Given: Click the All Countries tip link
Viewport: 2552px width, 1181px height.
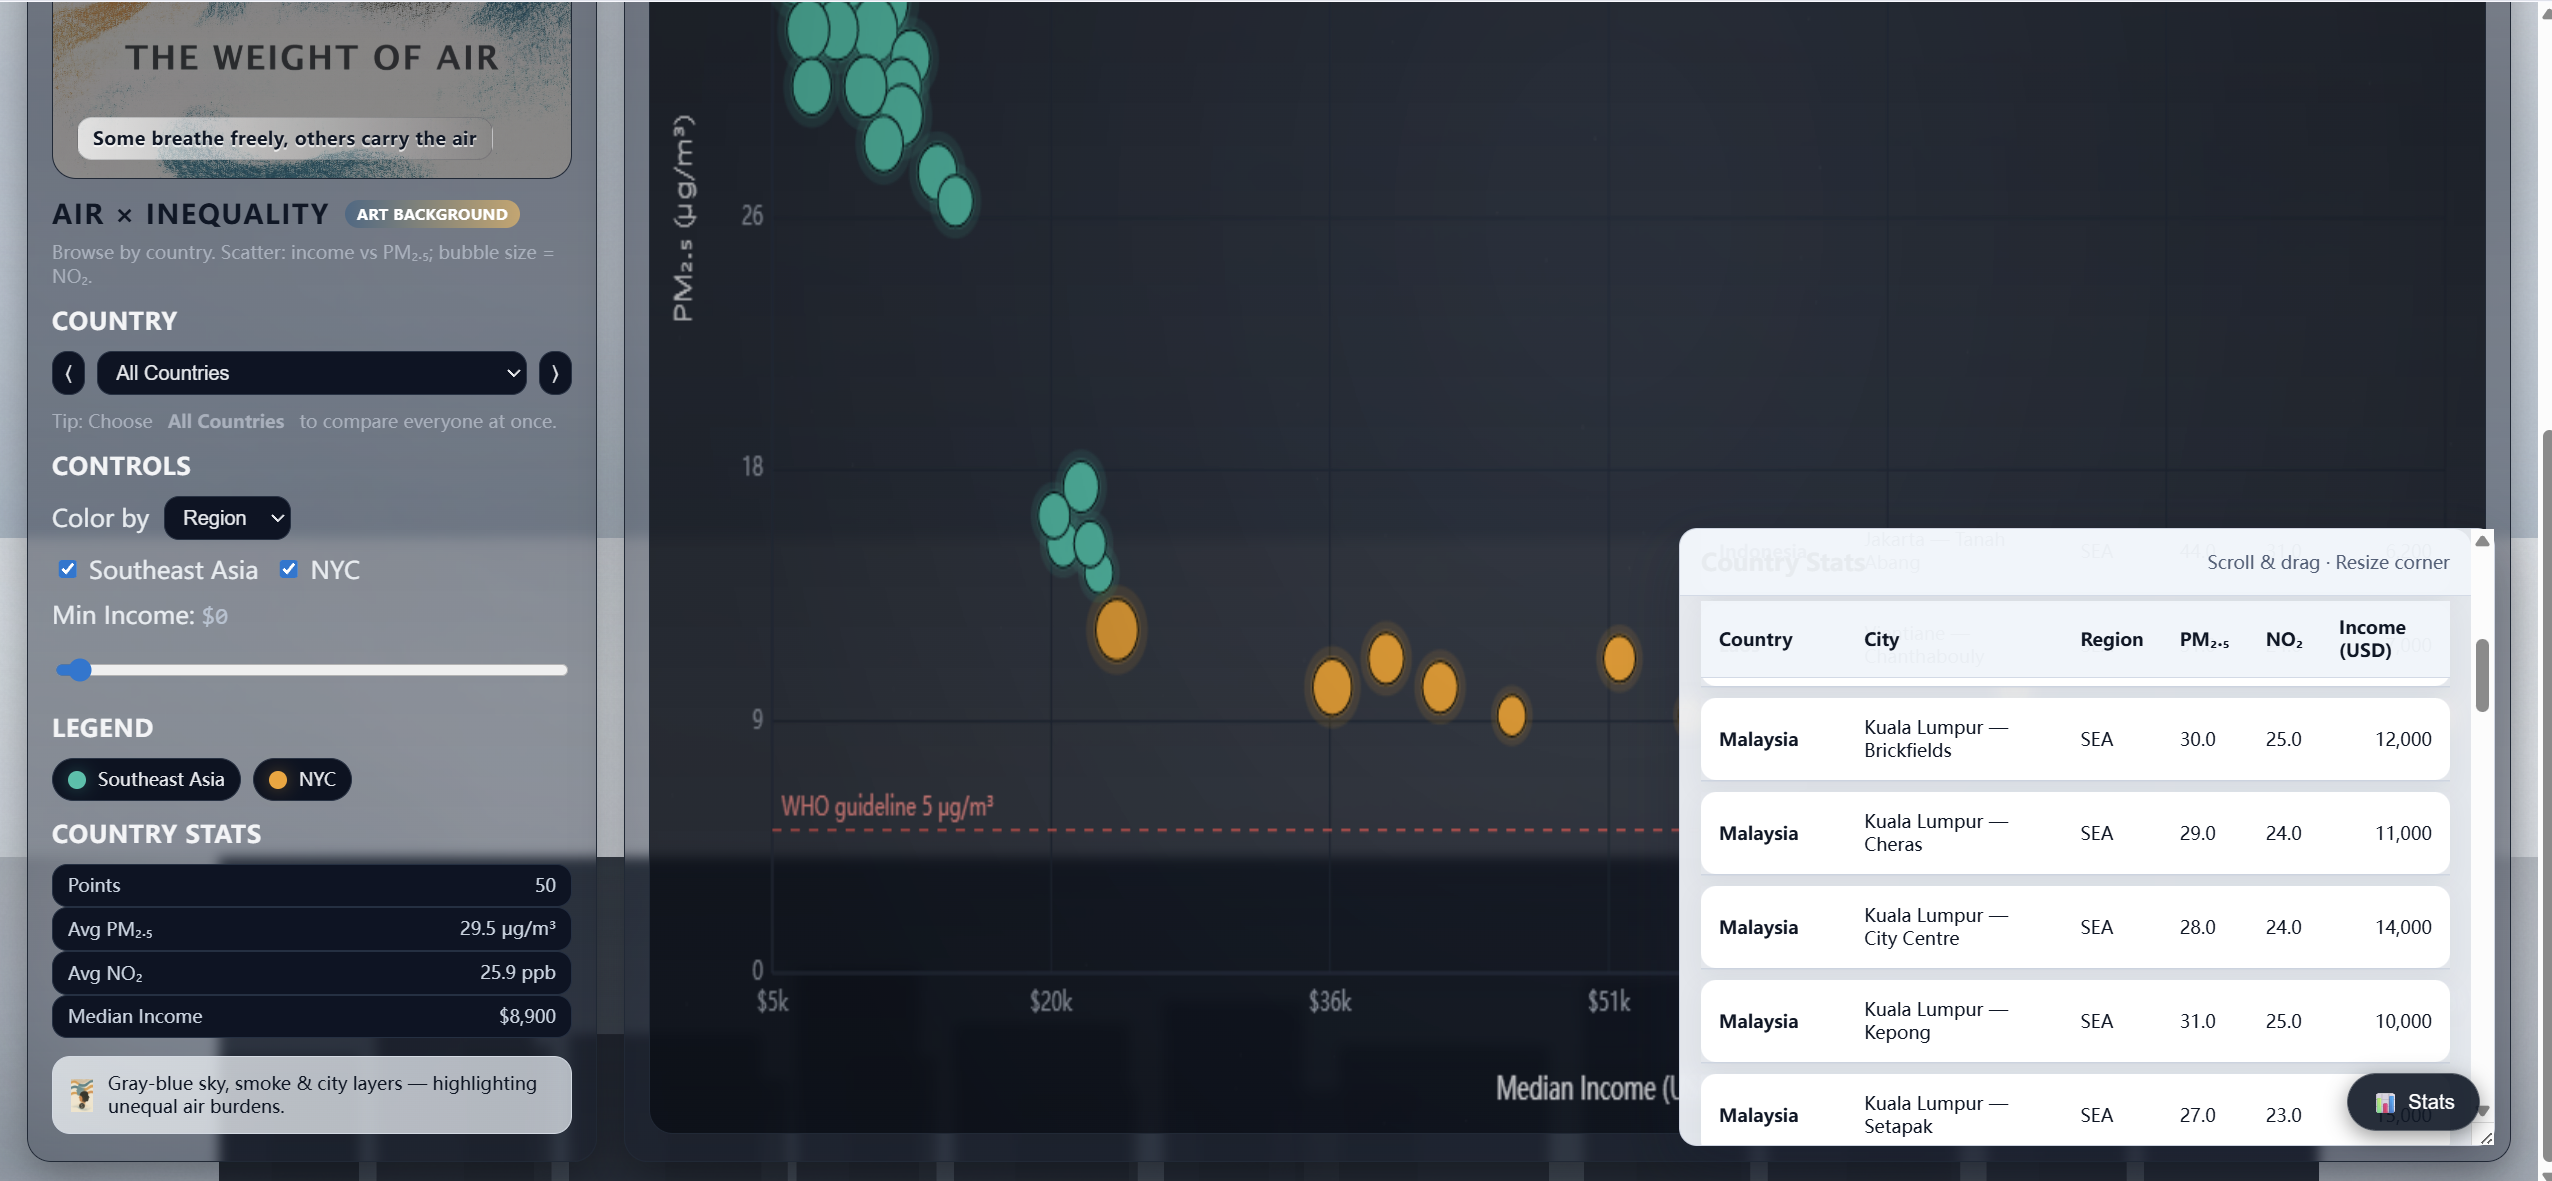Looking at the screenshot, I should [226, 421].
